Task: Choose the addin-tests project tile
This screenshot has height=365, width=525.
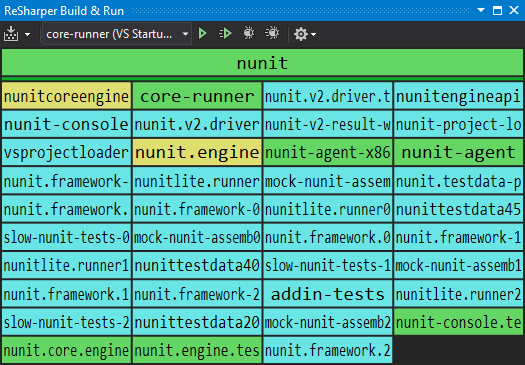Action: pyautogui.click(x=327, y=294)
